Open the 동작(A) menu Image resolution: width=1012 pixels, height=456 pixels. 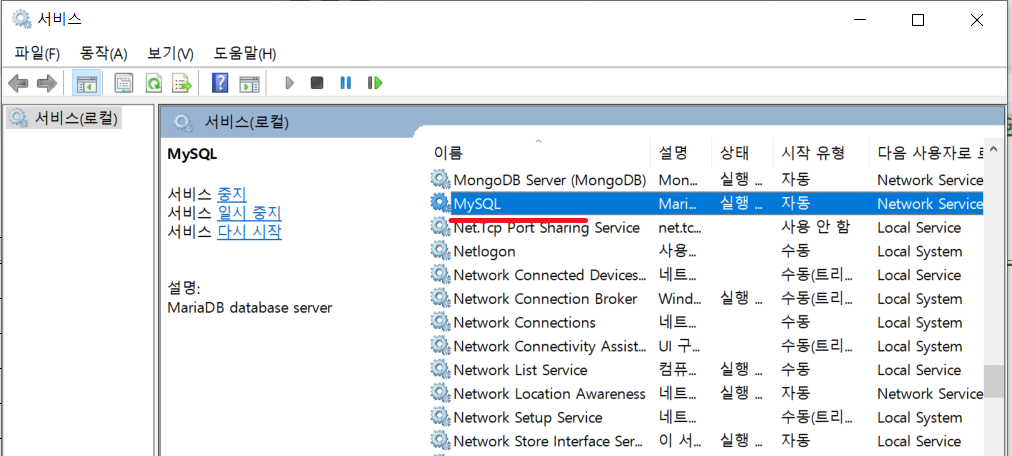(103, 53)
